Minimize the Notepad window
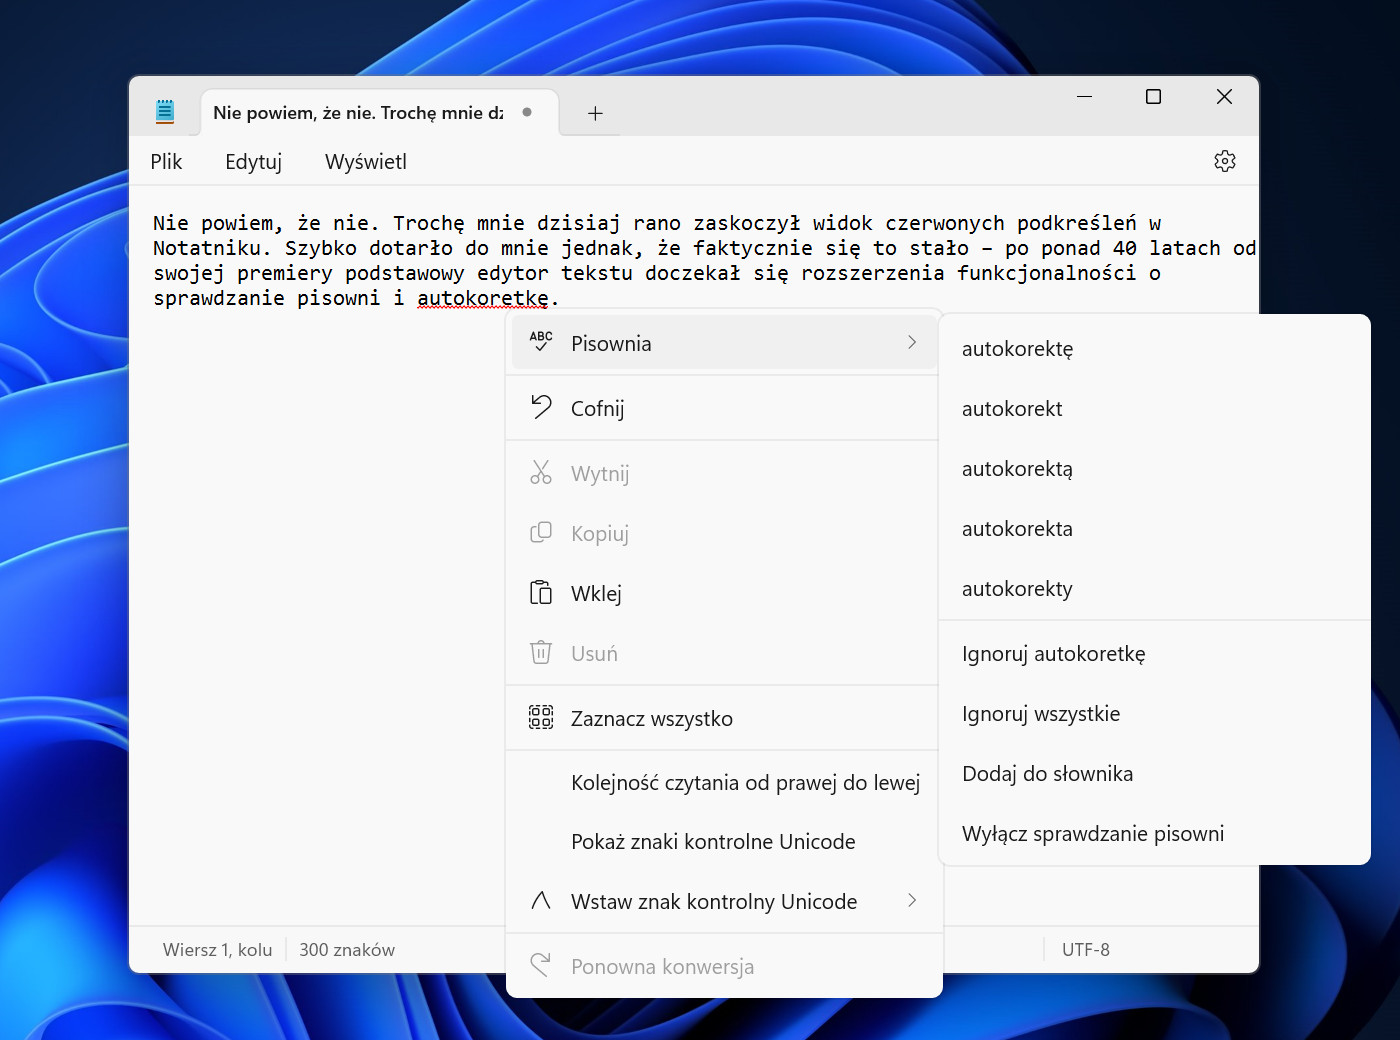This screenshot has height=1040, width=1400. [1084, 97]
